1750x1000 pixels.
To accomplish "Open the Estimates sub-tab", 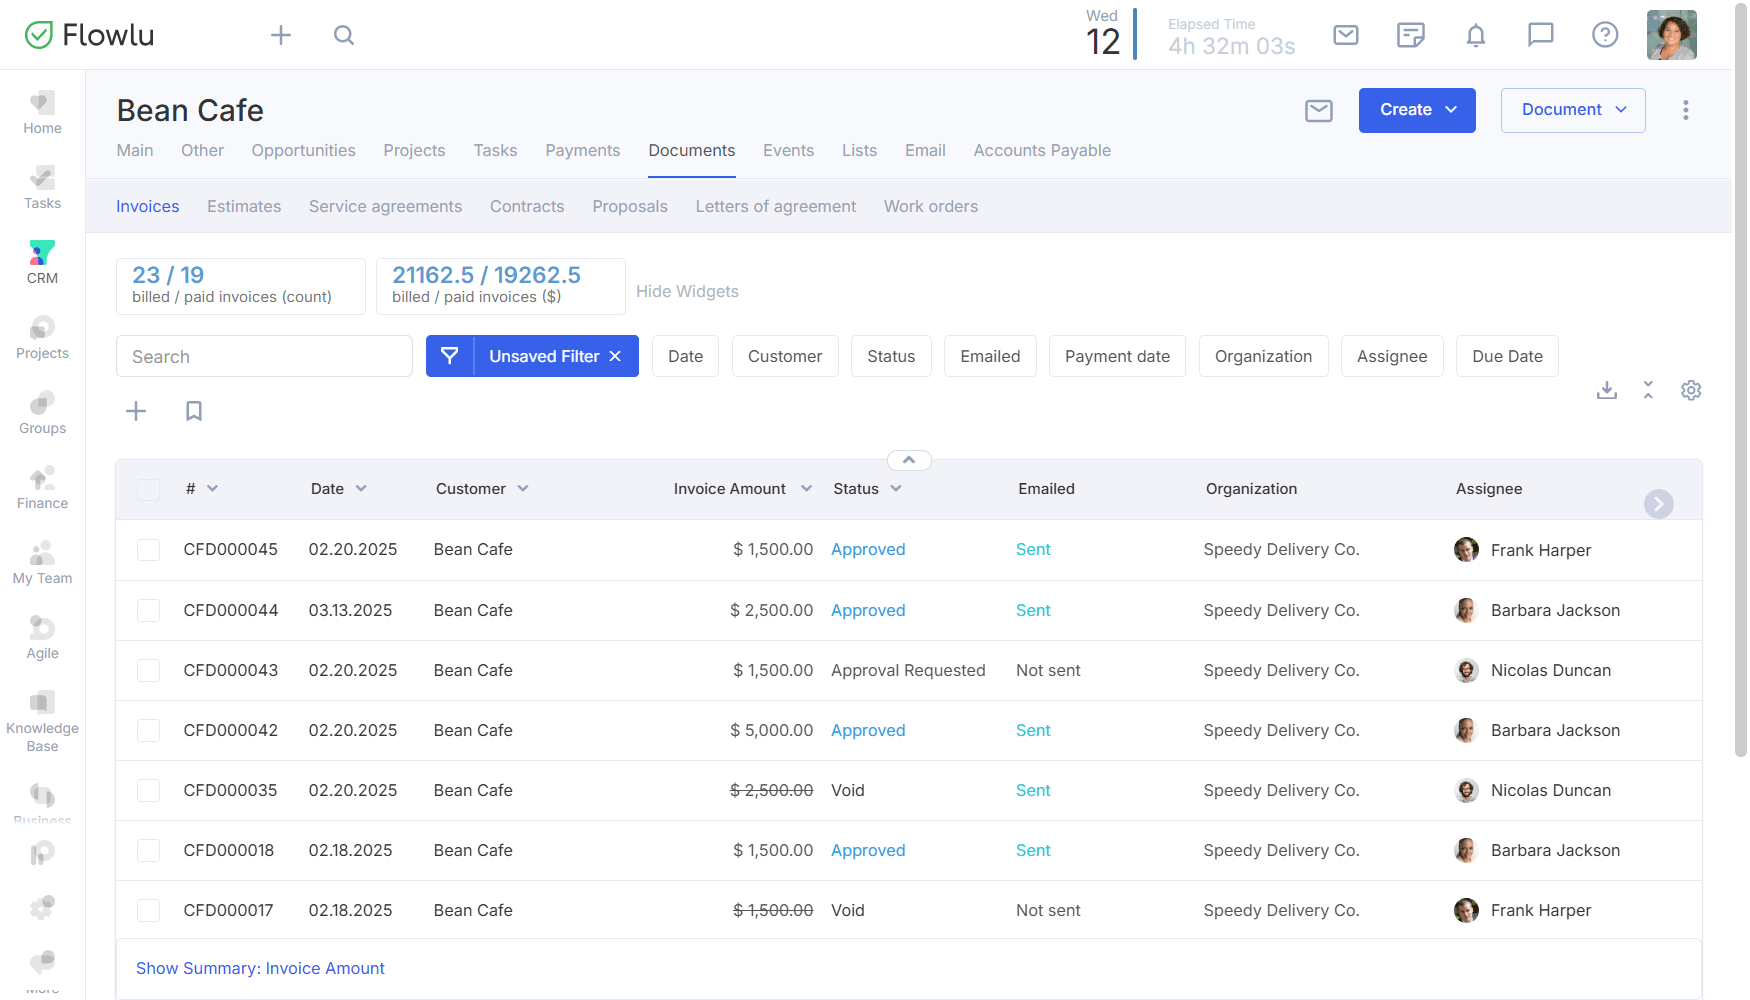I will pyautogui.click(x=244, y=206).
